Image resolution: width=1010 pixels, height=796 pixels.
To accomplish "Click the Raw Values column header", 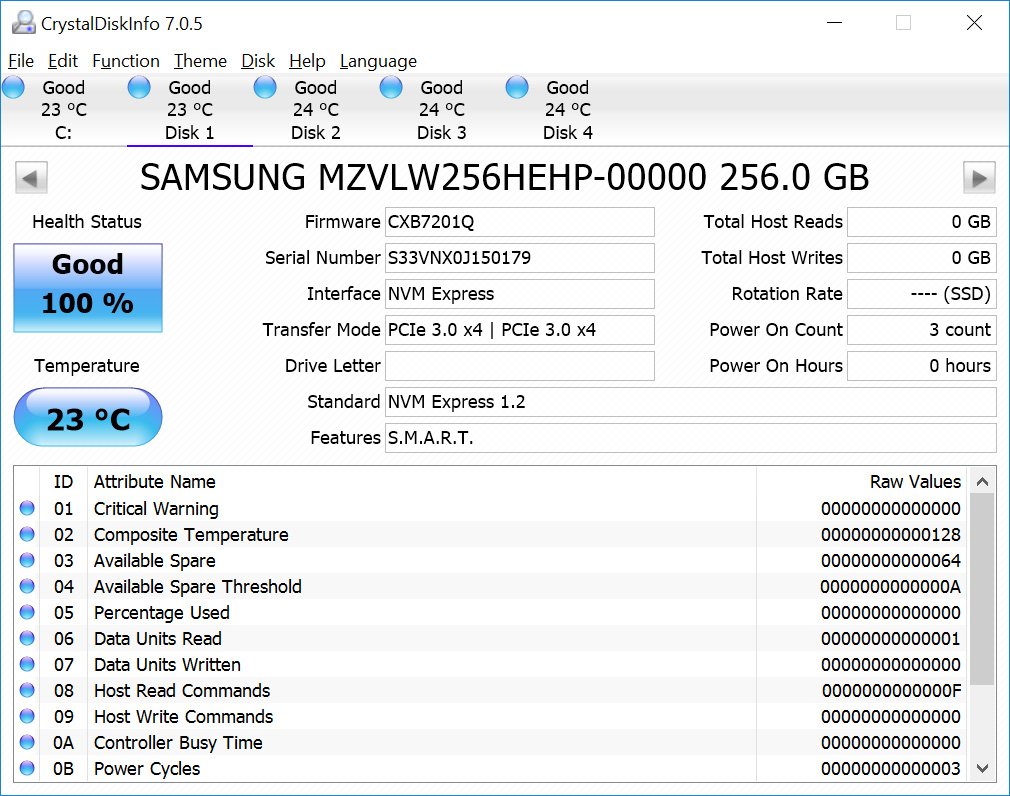I will (914, 482).
